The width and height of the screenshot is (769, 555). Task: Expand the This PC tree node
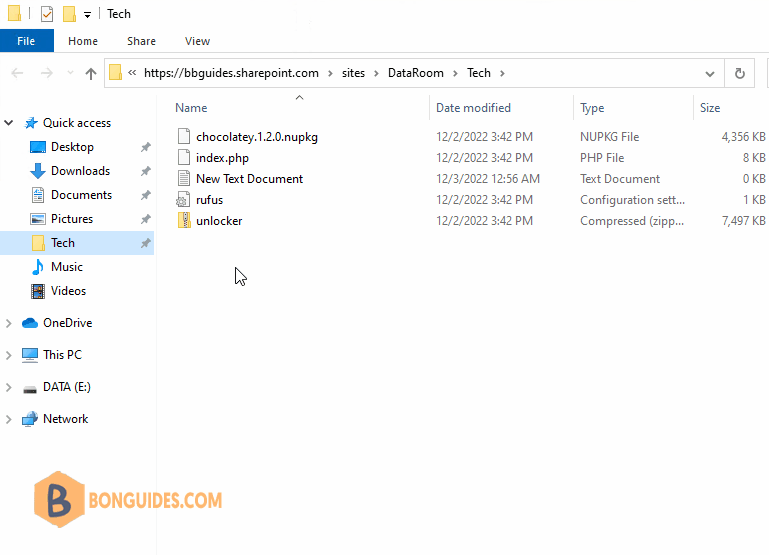tap(8, 355)
